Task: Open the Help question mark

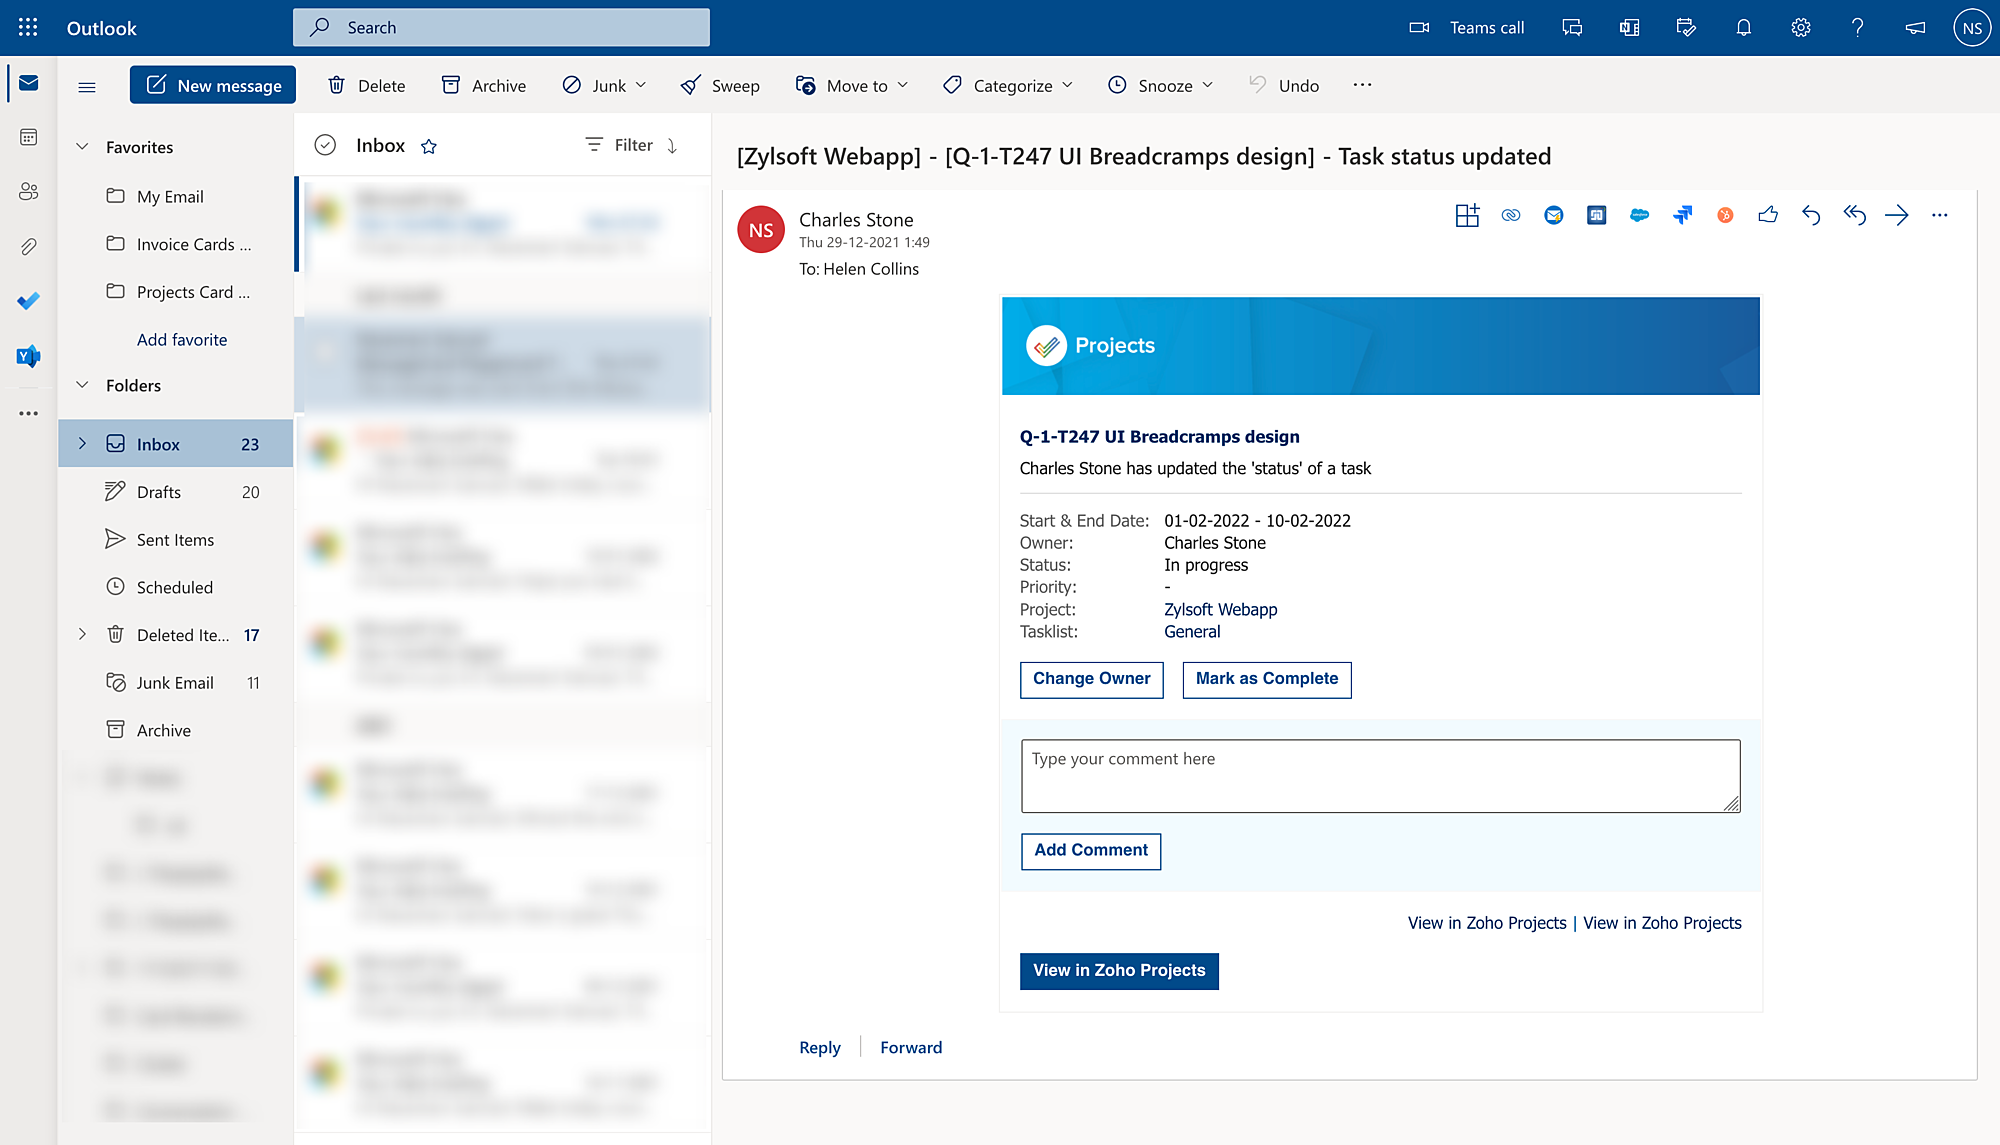Action: click(1857, 28)
